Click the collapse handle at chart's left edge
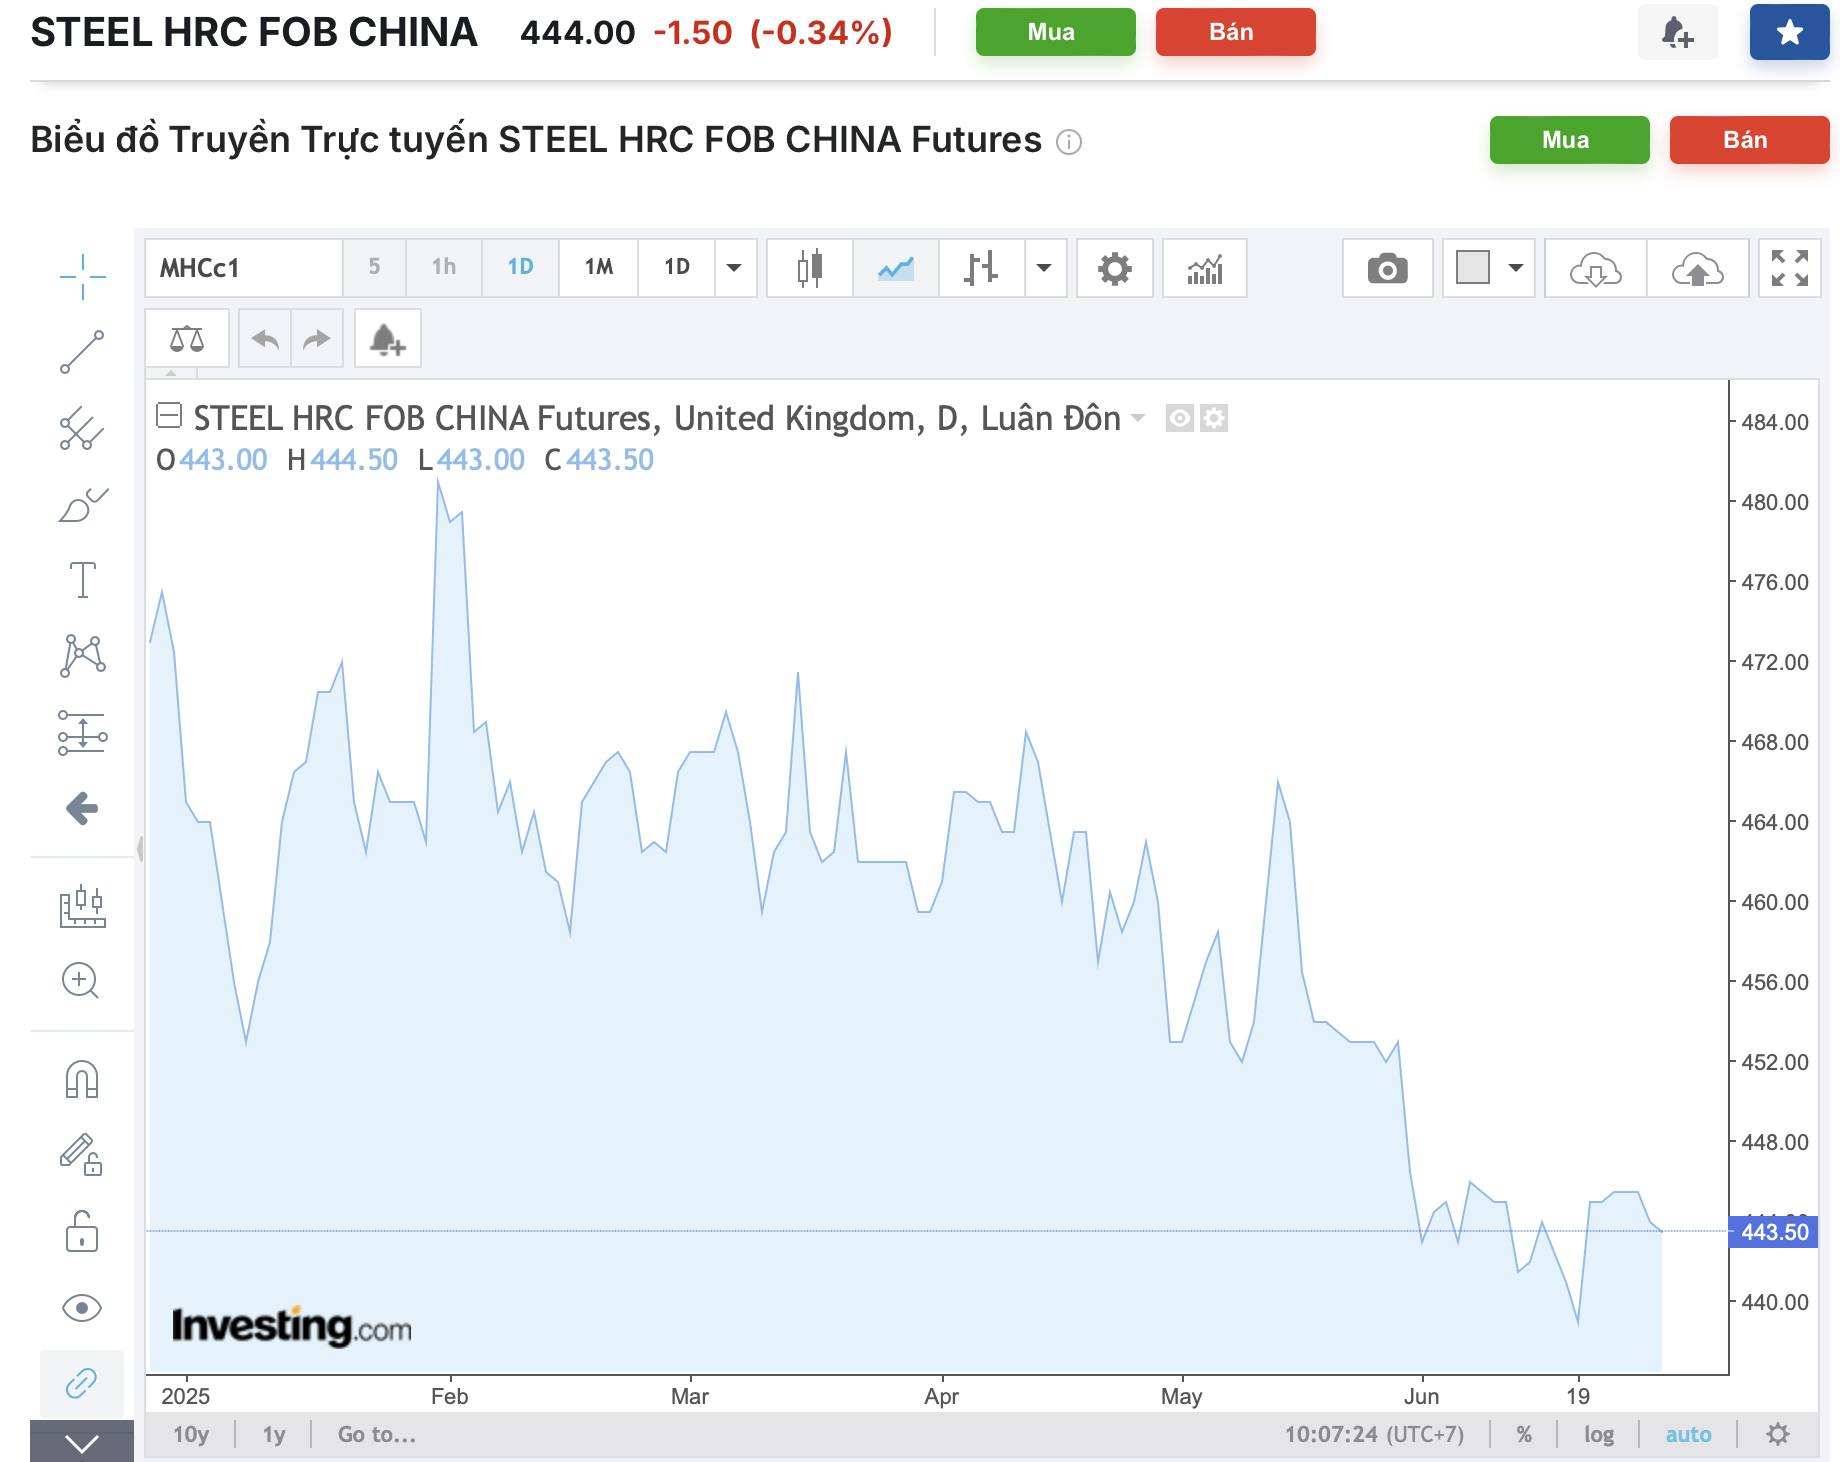The height and width of the screenshot is (1462, 1840). [x=140, y=849]
